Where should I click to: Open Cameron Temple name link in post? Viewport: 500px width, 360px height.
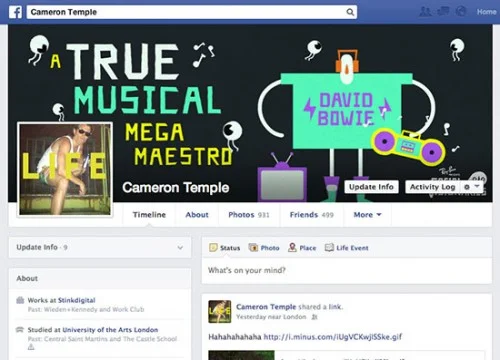266,307
